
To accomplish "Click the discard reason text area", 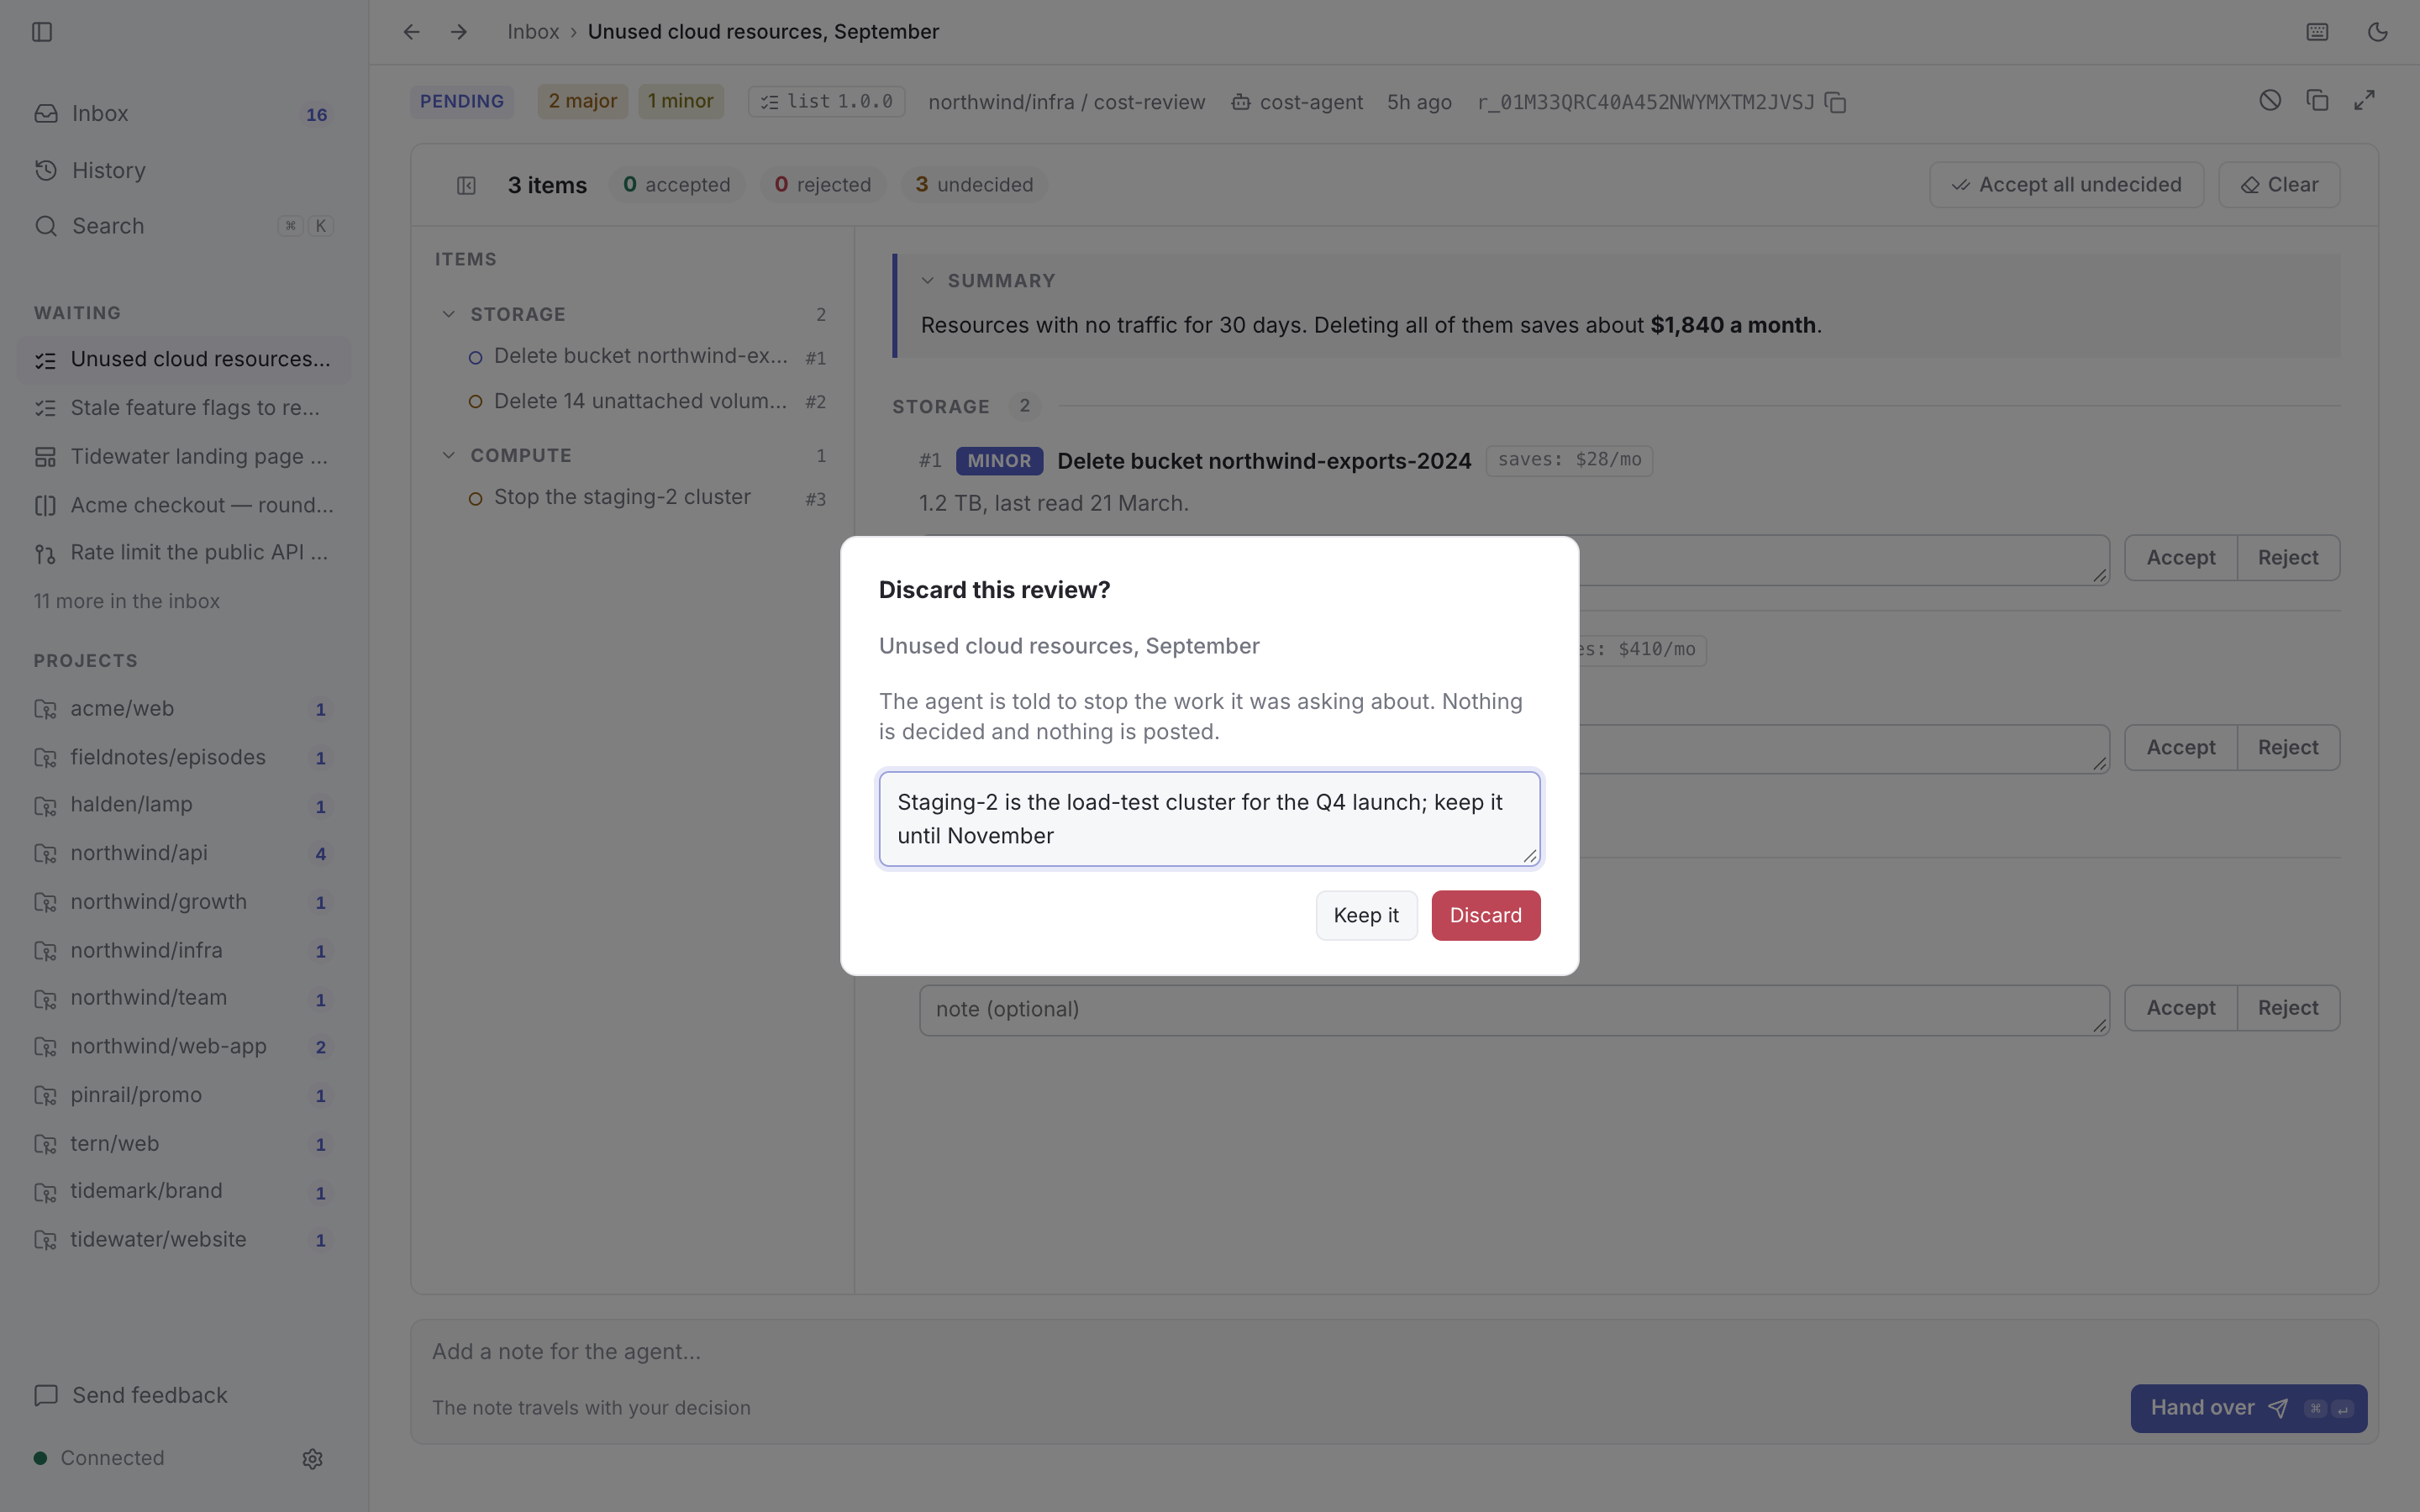I will tap(1209, 819).
